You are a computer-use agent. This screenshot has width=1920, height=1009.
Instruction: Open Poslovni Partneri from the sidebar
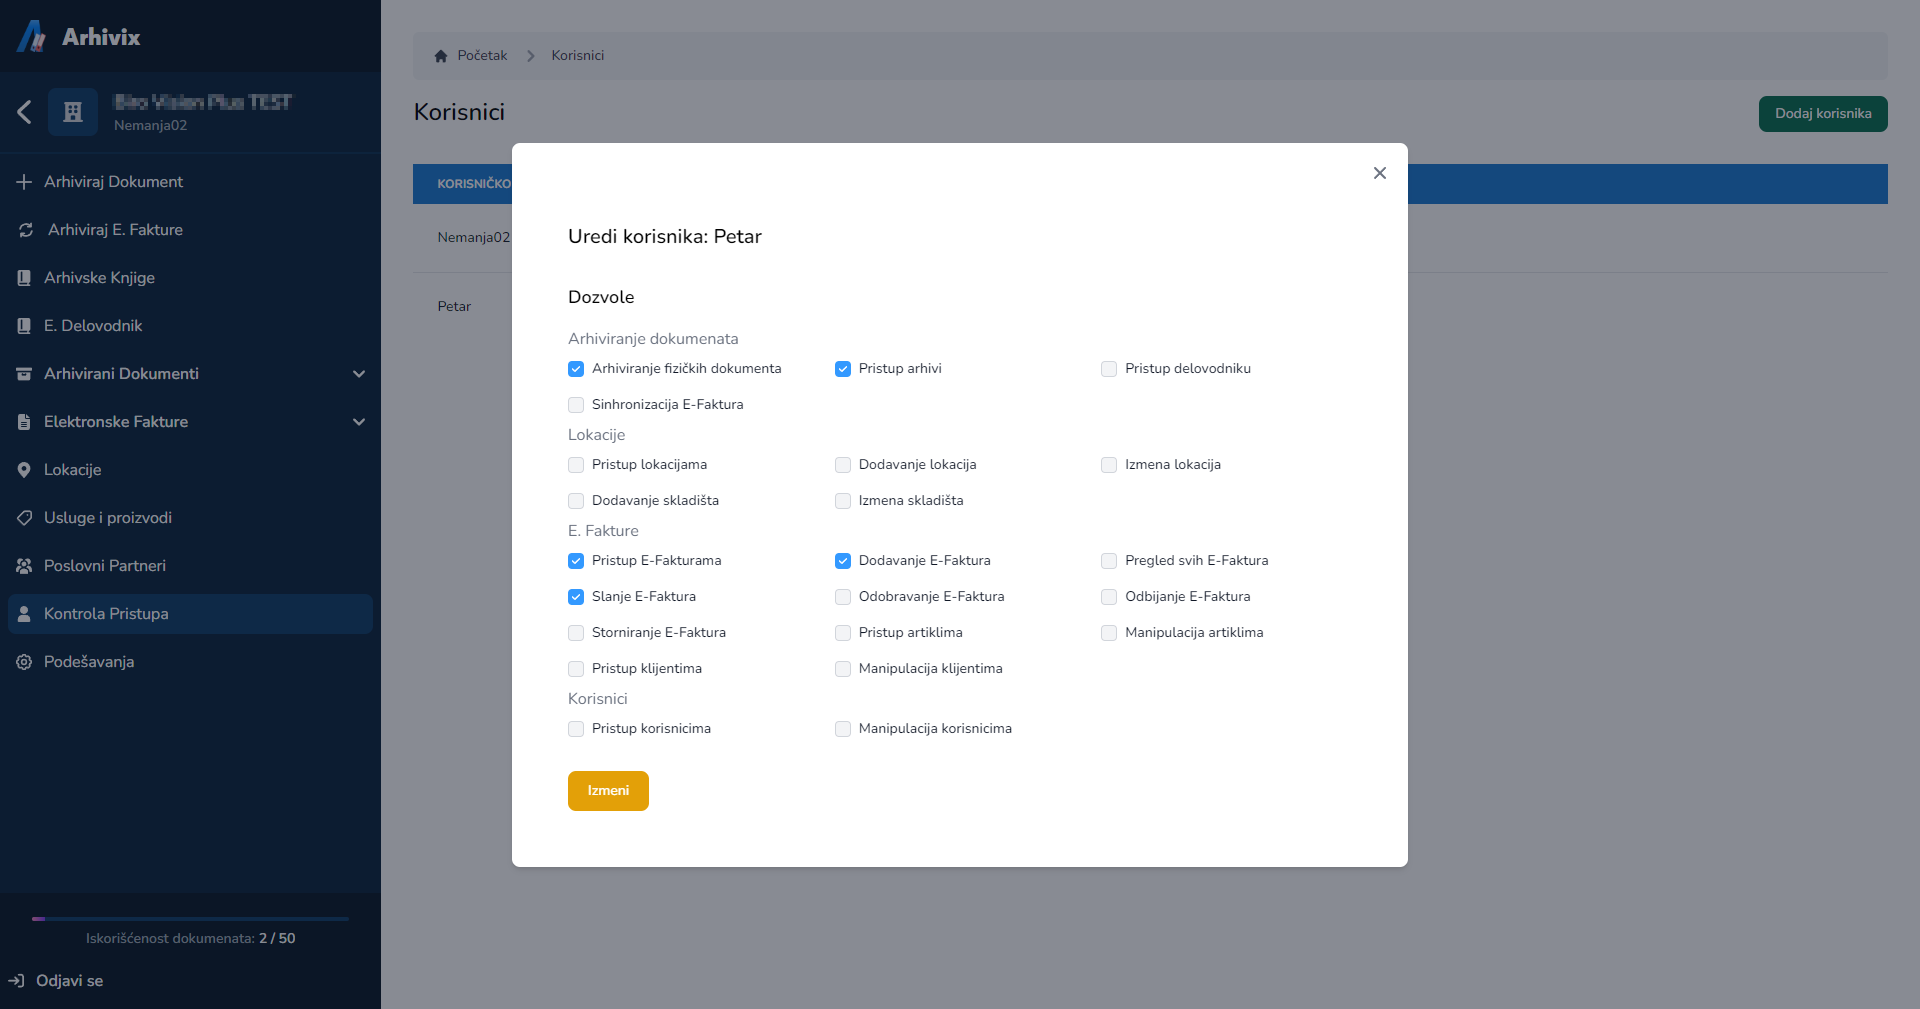point(105,566)
